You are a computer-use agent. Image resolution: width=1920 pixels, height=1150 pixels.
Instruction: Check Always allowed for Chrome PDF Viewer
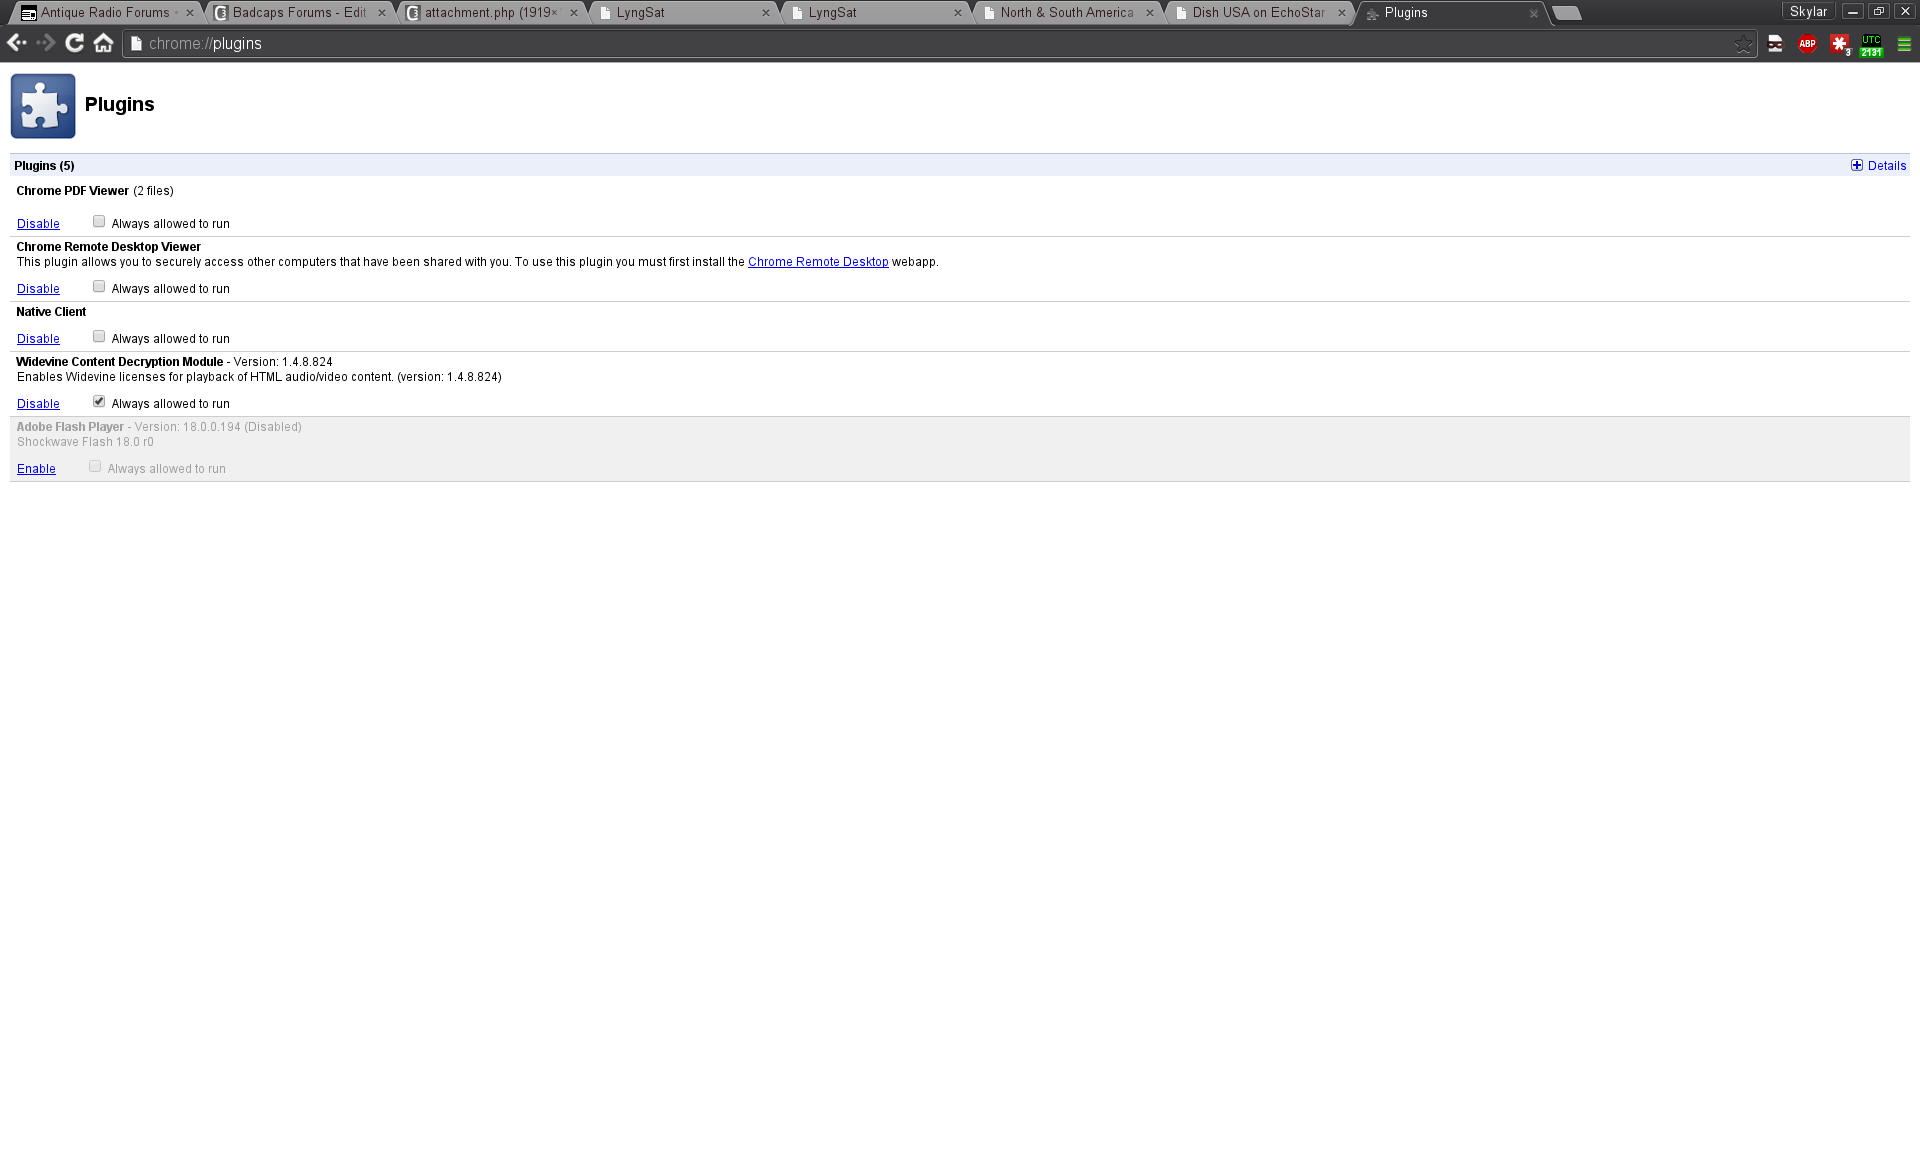(99, 222)
